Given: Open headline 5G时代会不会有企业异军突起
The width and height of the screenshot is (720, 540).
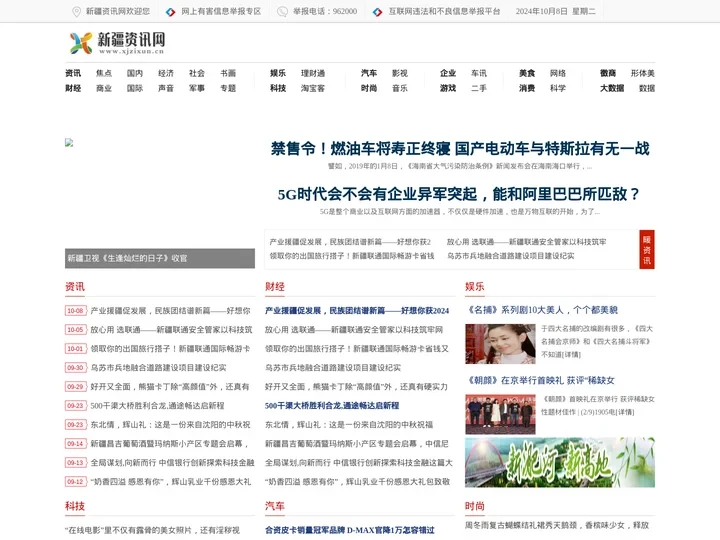Looking at the screenshot, I should pos(459,194).
